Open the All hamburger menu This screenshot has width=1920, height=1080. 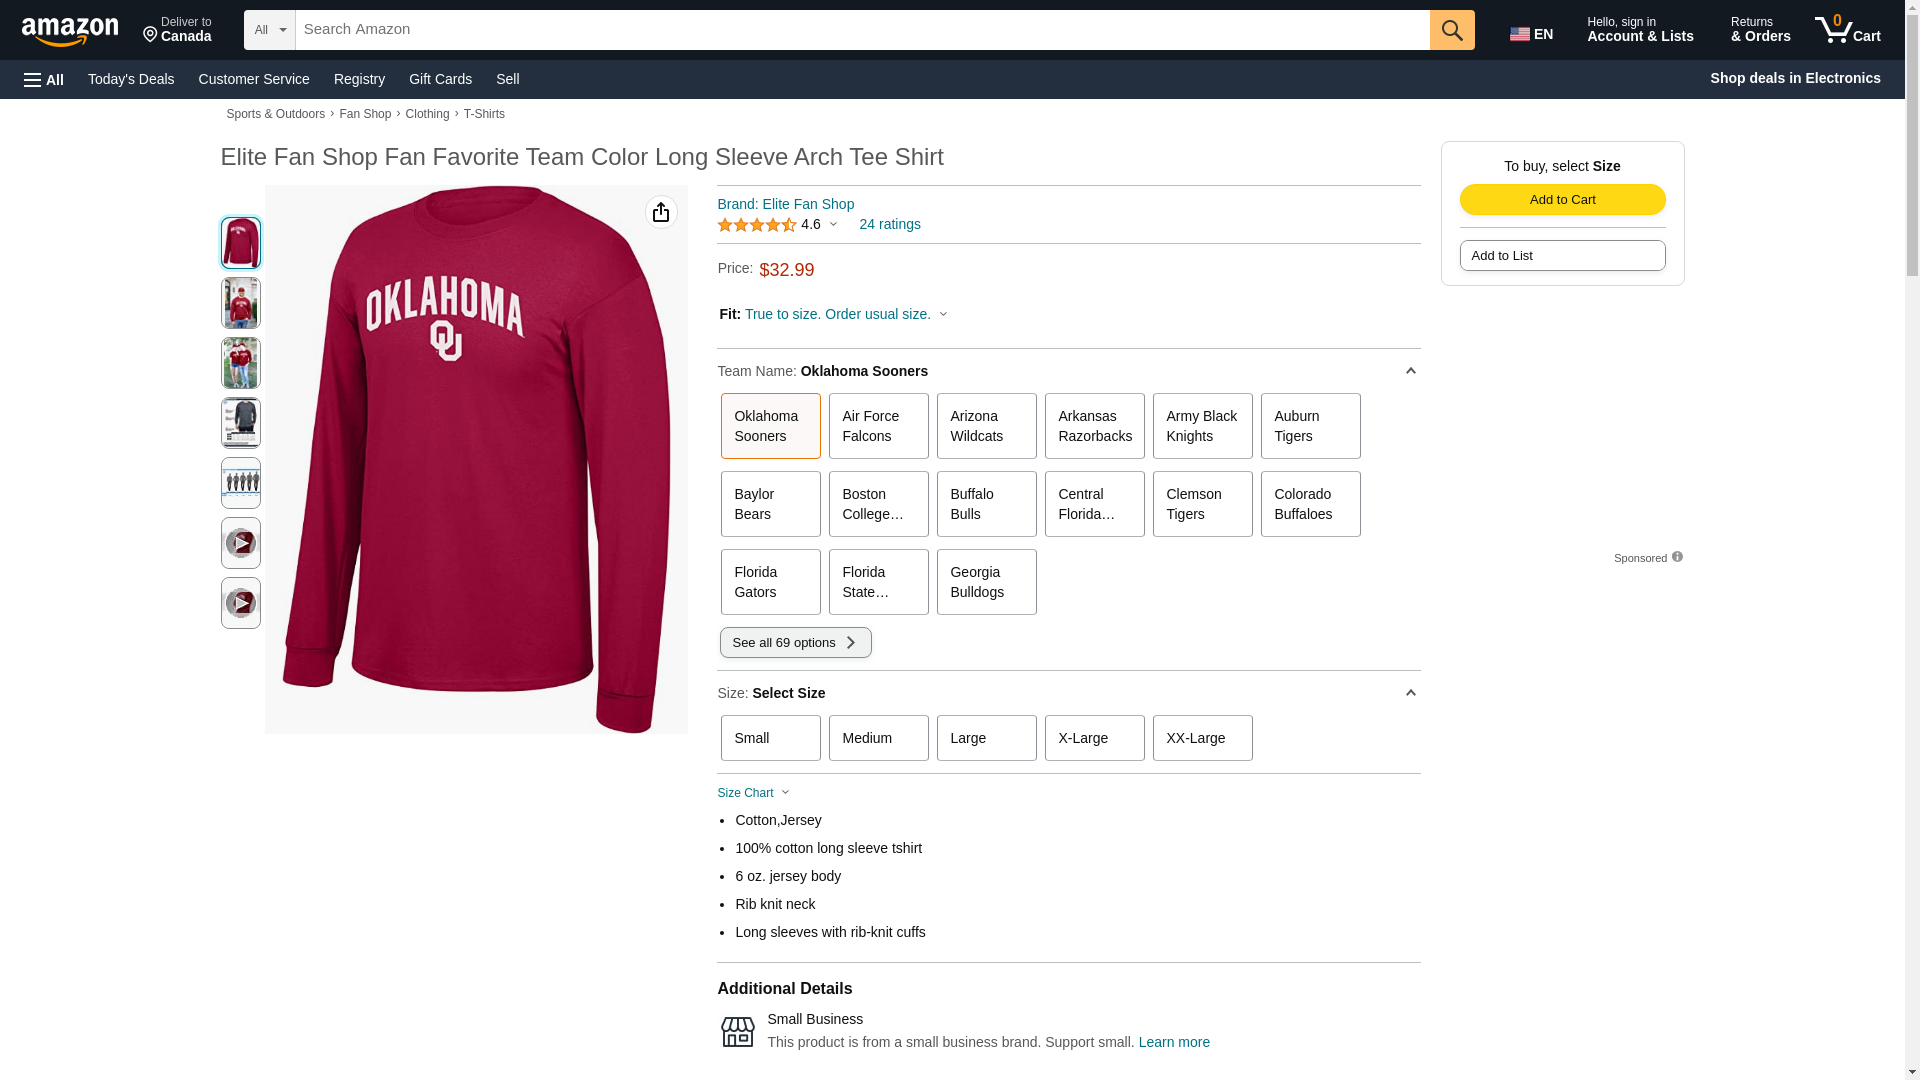pyautogui.click(x=44, y=79)
